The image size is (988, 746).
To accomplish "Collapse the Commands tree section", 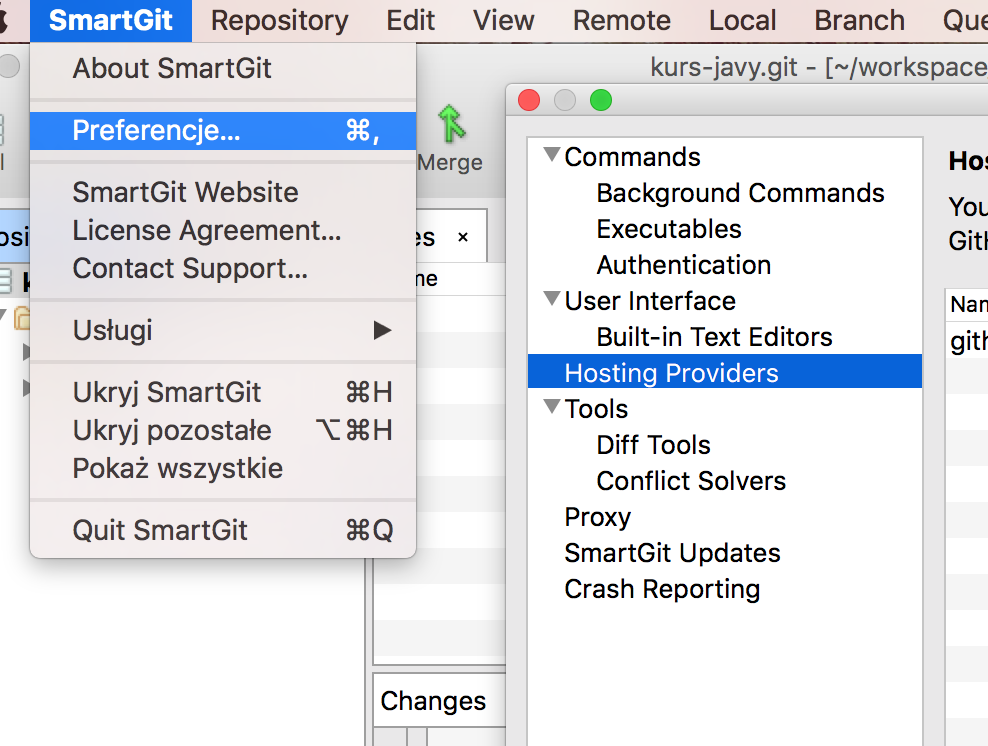I will 552,154.
